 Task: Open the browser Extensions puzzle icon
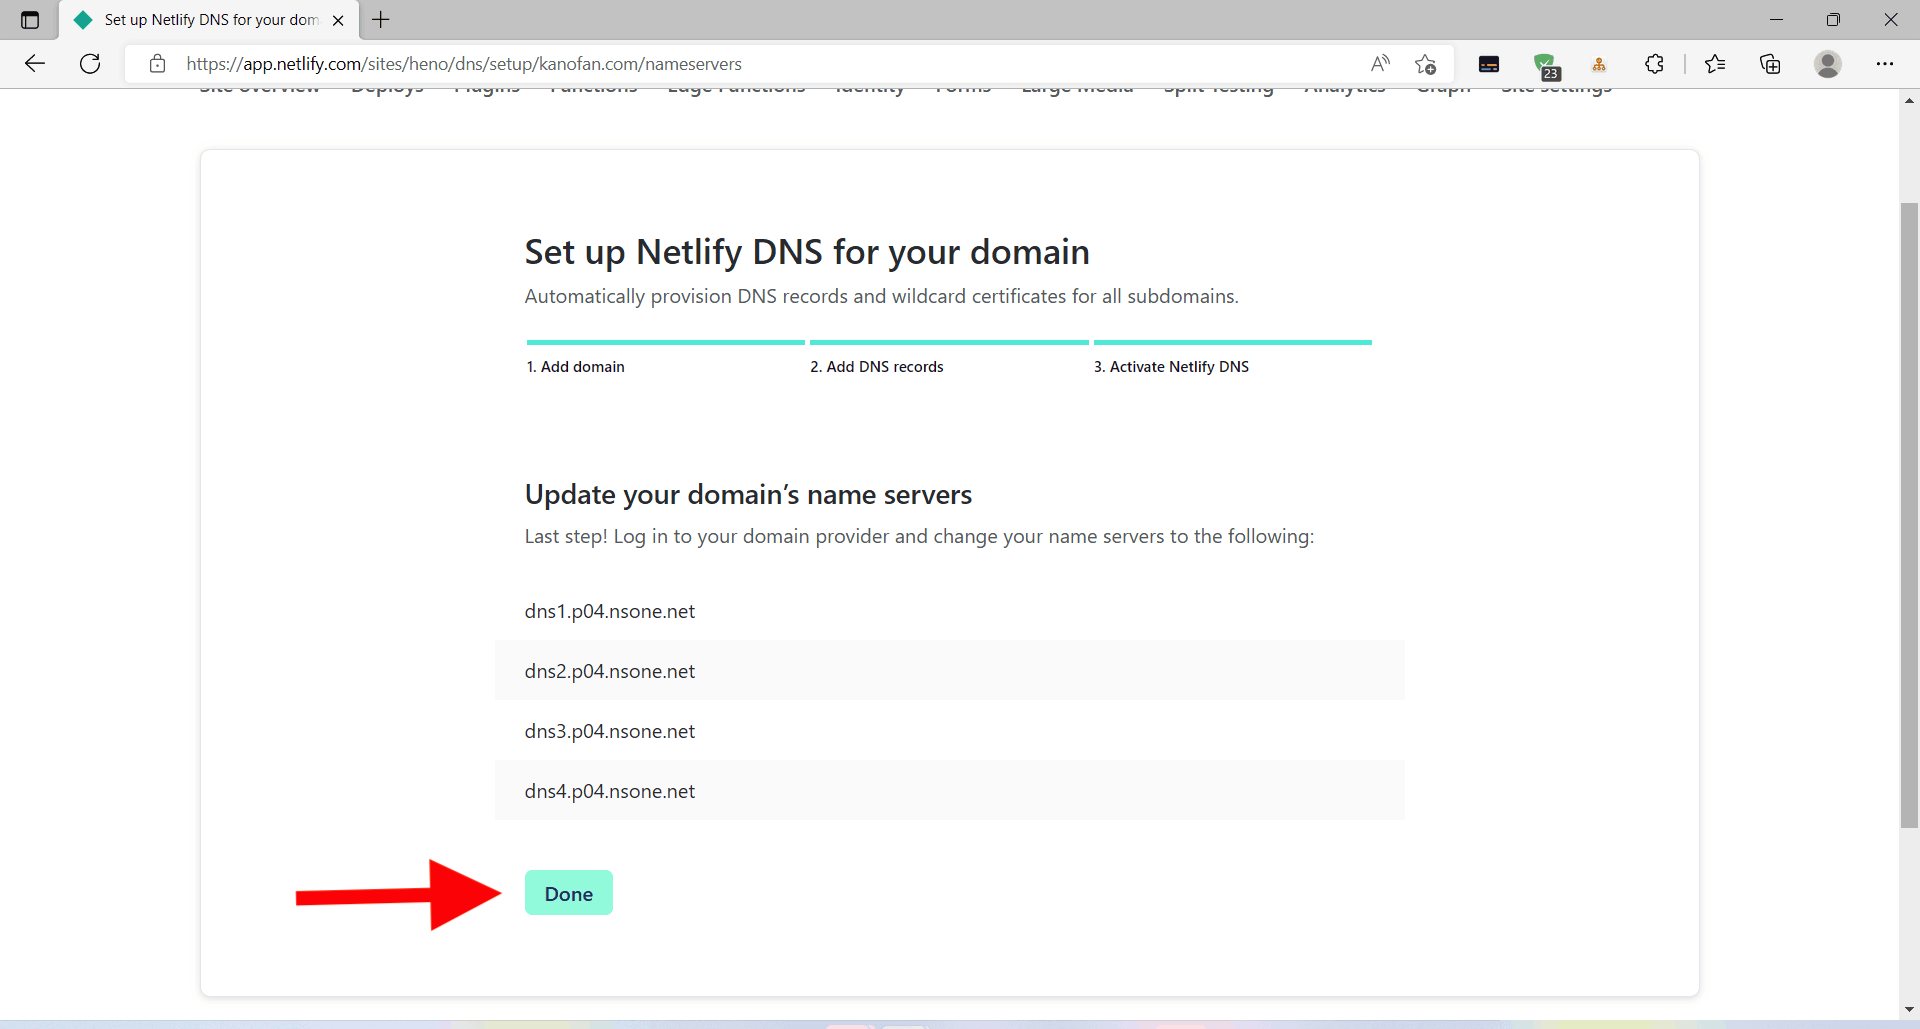tap(1654, 63)
